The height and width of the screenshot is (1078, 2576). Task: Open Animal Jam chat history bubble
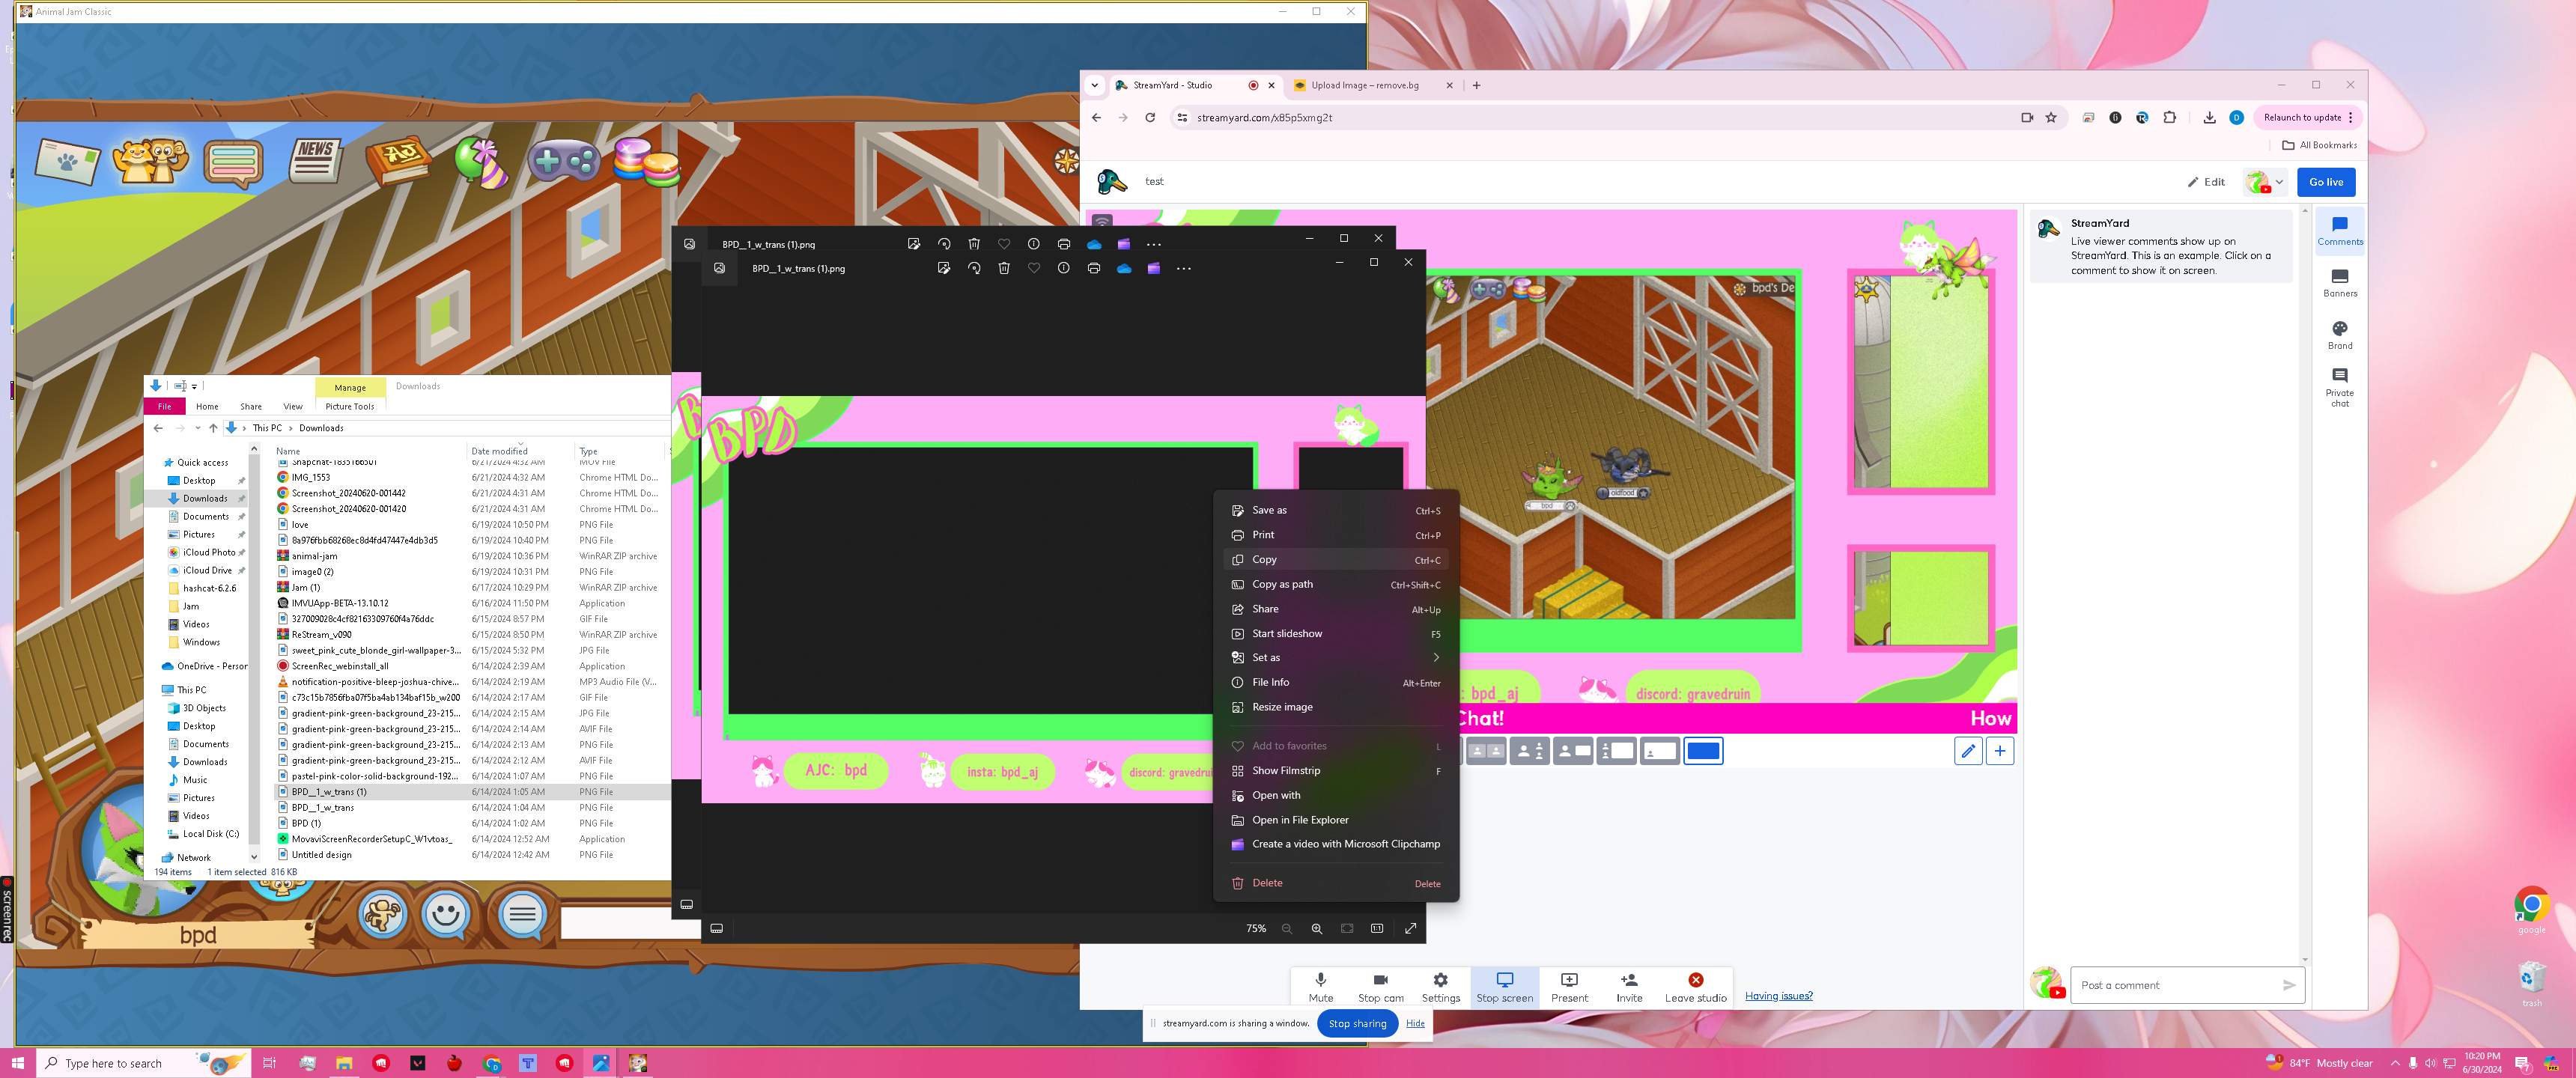(233, 162)
